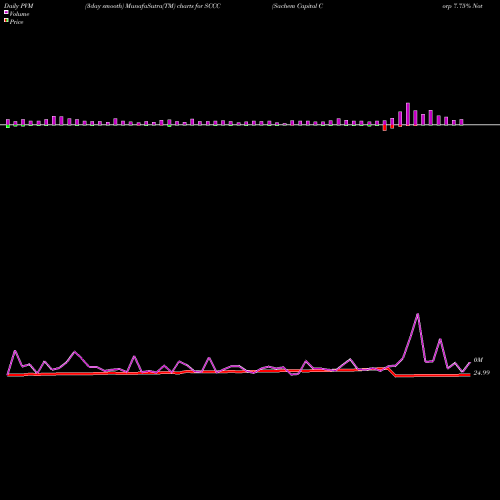
Task: Click the MunafaSutra charts for SCCC heading
Action: tap(153, 6)
